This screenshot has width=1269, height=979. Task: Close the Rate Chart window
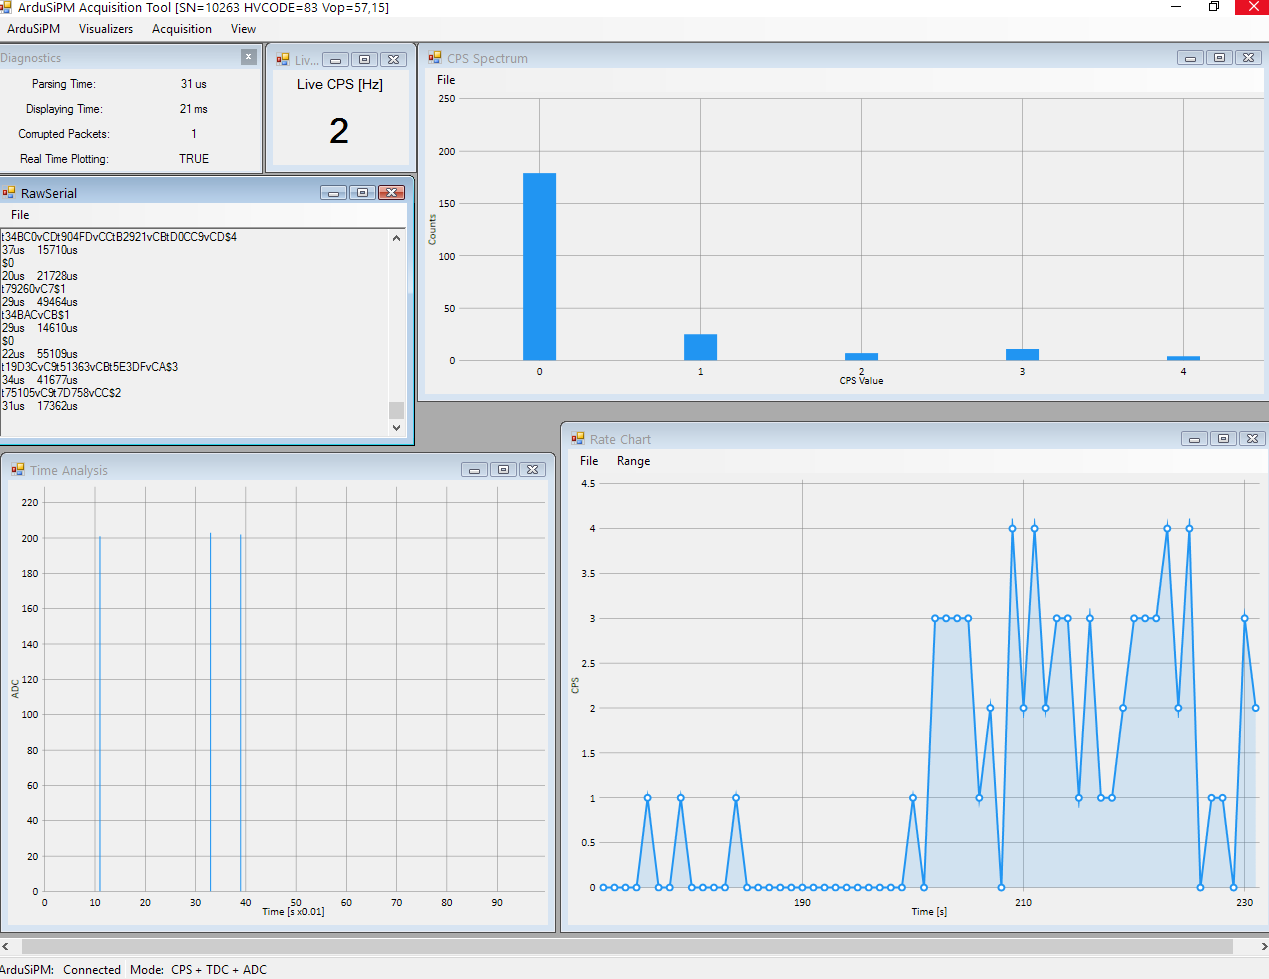[1252, 439]
